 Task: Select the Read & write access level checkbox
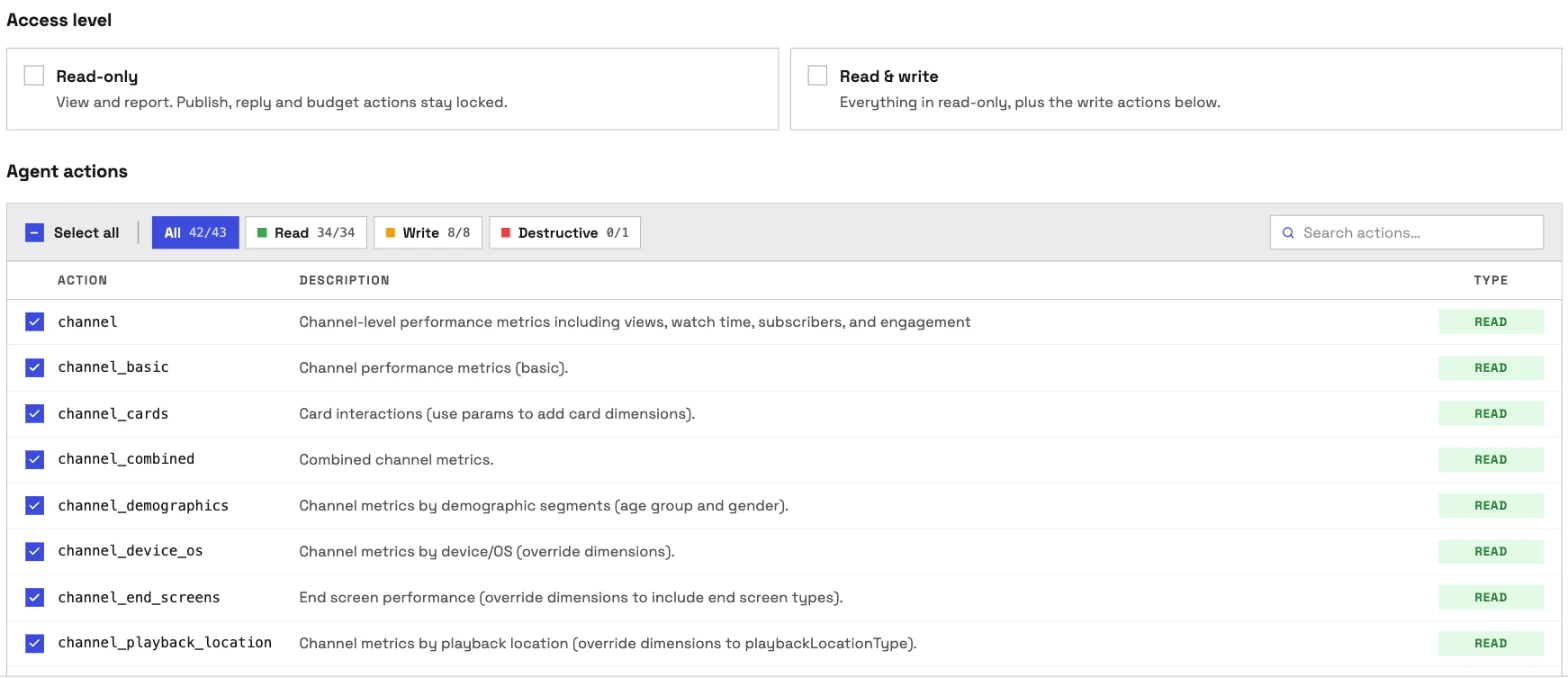point(818,76)
